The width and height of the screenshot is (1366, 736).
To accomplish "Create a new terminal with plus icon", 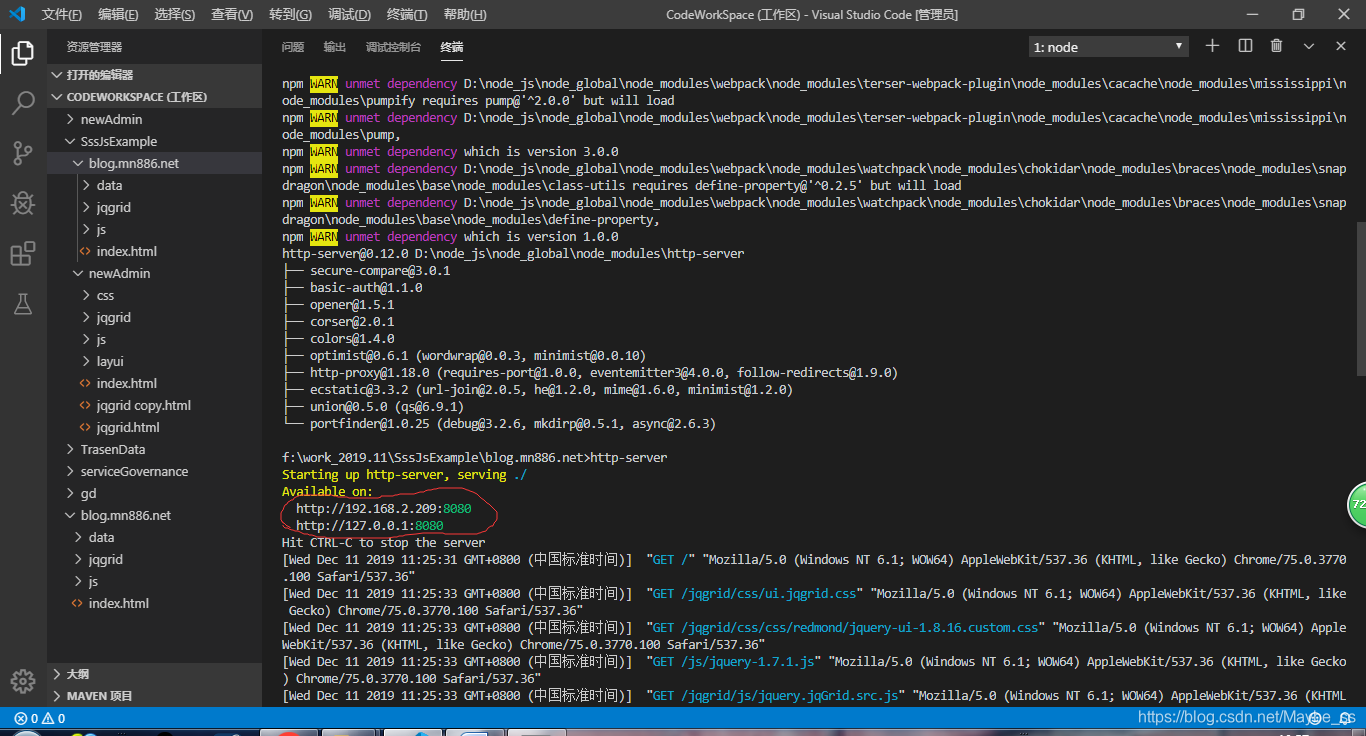I will [1212, 46].
